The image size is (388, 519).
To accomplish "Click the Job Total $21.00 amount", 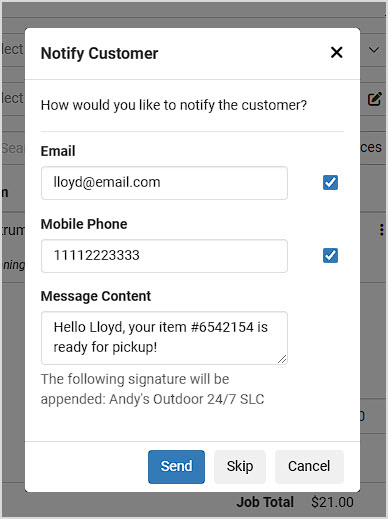I will 332,502.
